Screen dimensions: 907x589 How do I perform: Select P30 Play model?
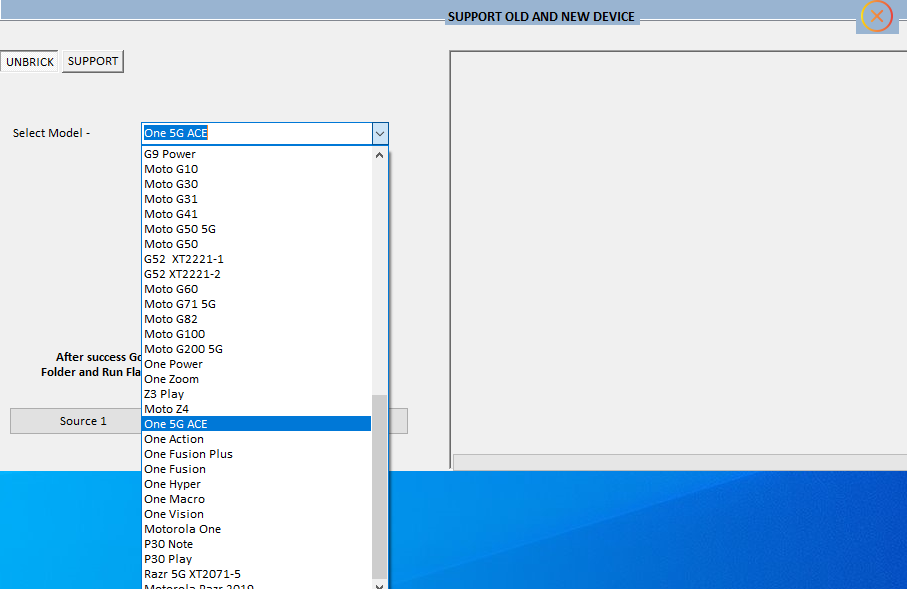pyautogui.click(x=256, y=559)
